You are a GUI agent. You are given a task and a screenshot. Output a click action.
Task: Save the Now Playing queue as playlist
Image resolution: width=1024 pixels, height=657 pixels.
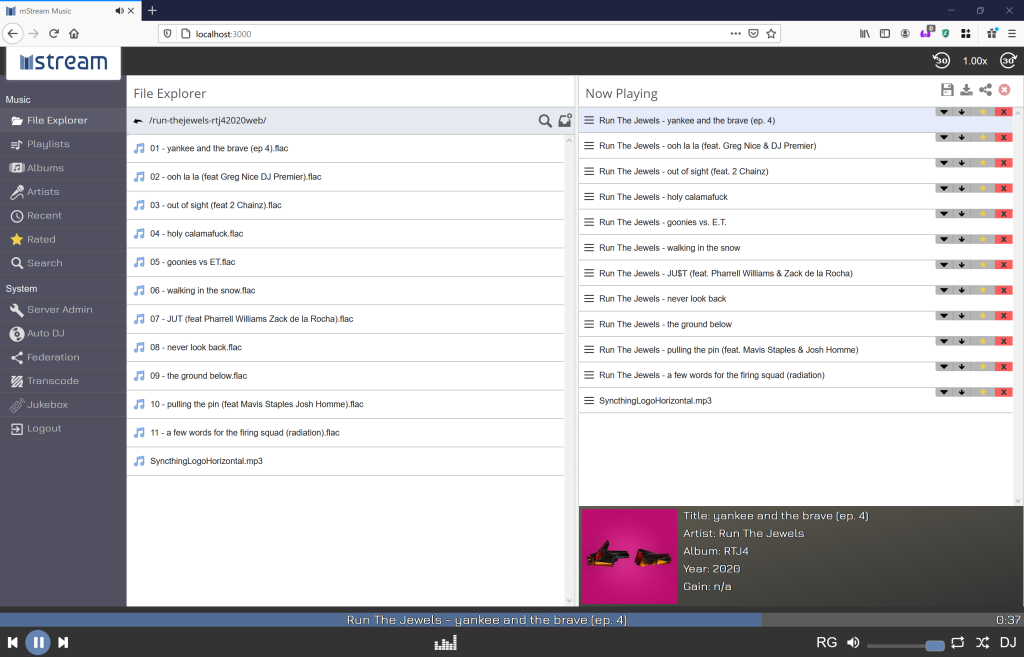pyautogui.click(x=947, y=90)
